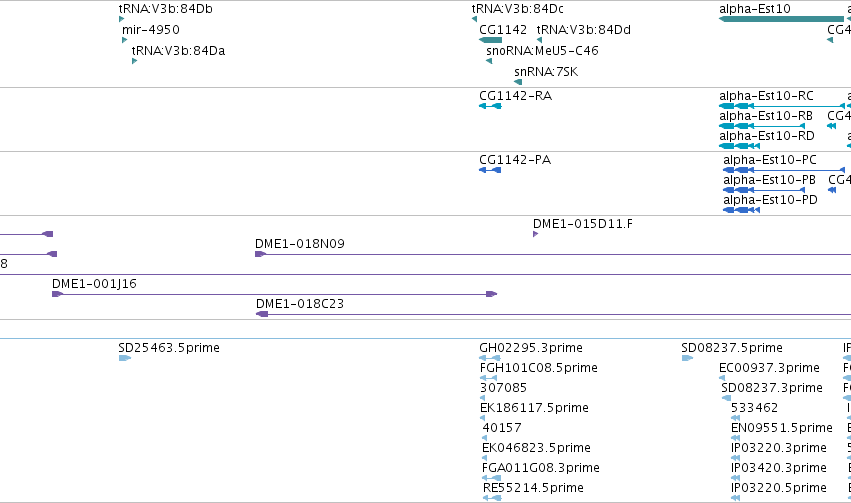The image size is (851, 503).
Task: Select the tRNA:V3b:84Da arrow glyph
Action: pyautogui.click(x=134, y=61)
